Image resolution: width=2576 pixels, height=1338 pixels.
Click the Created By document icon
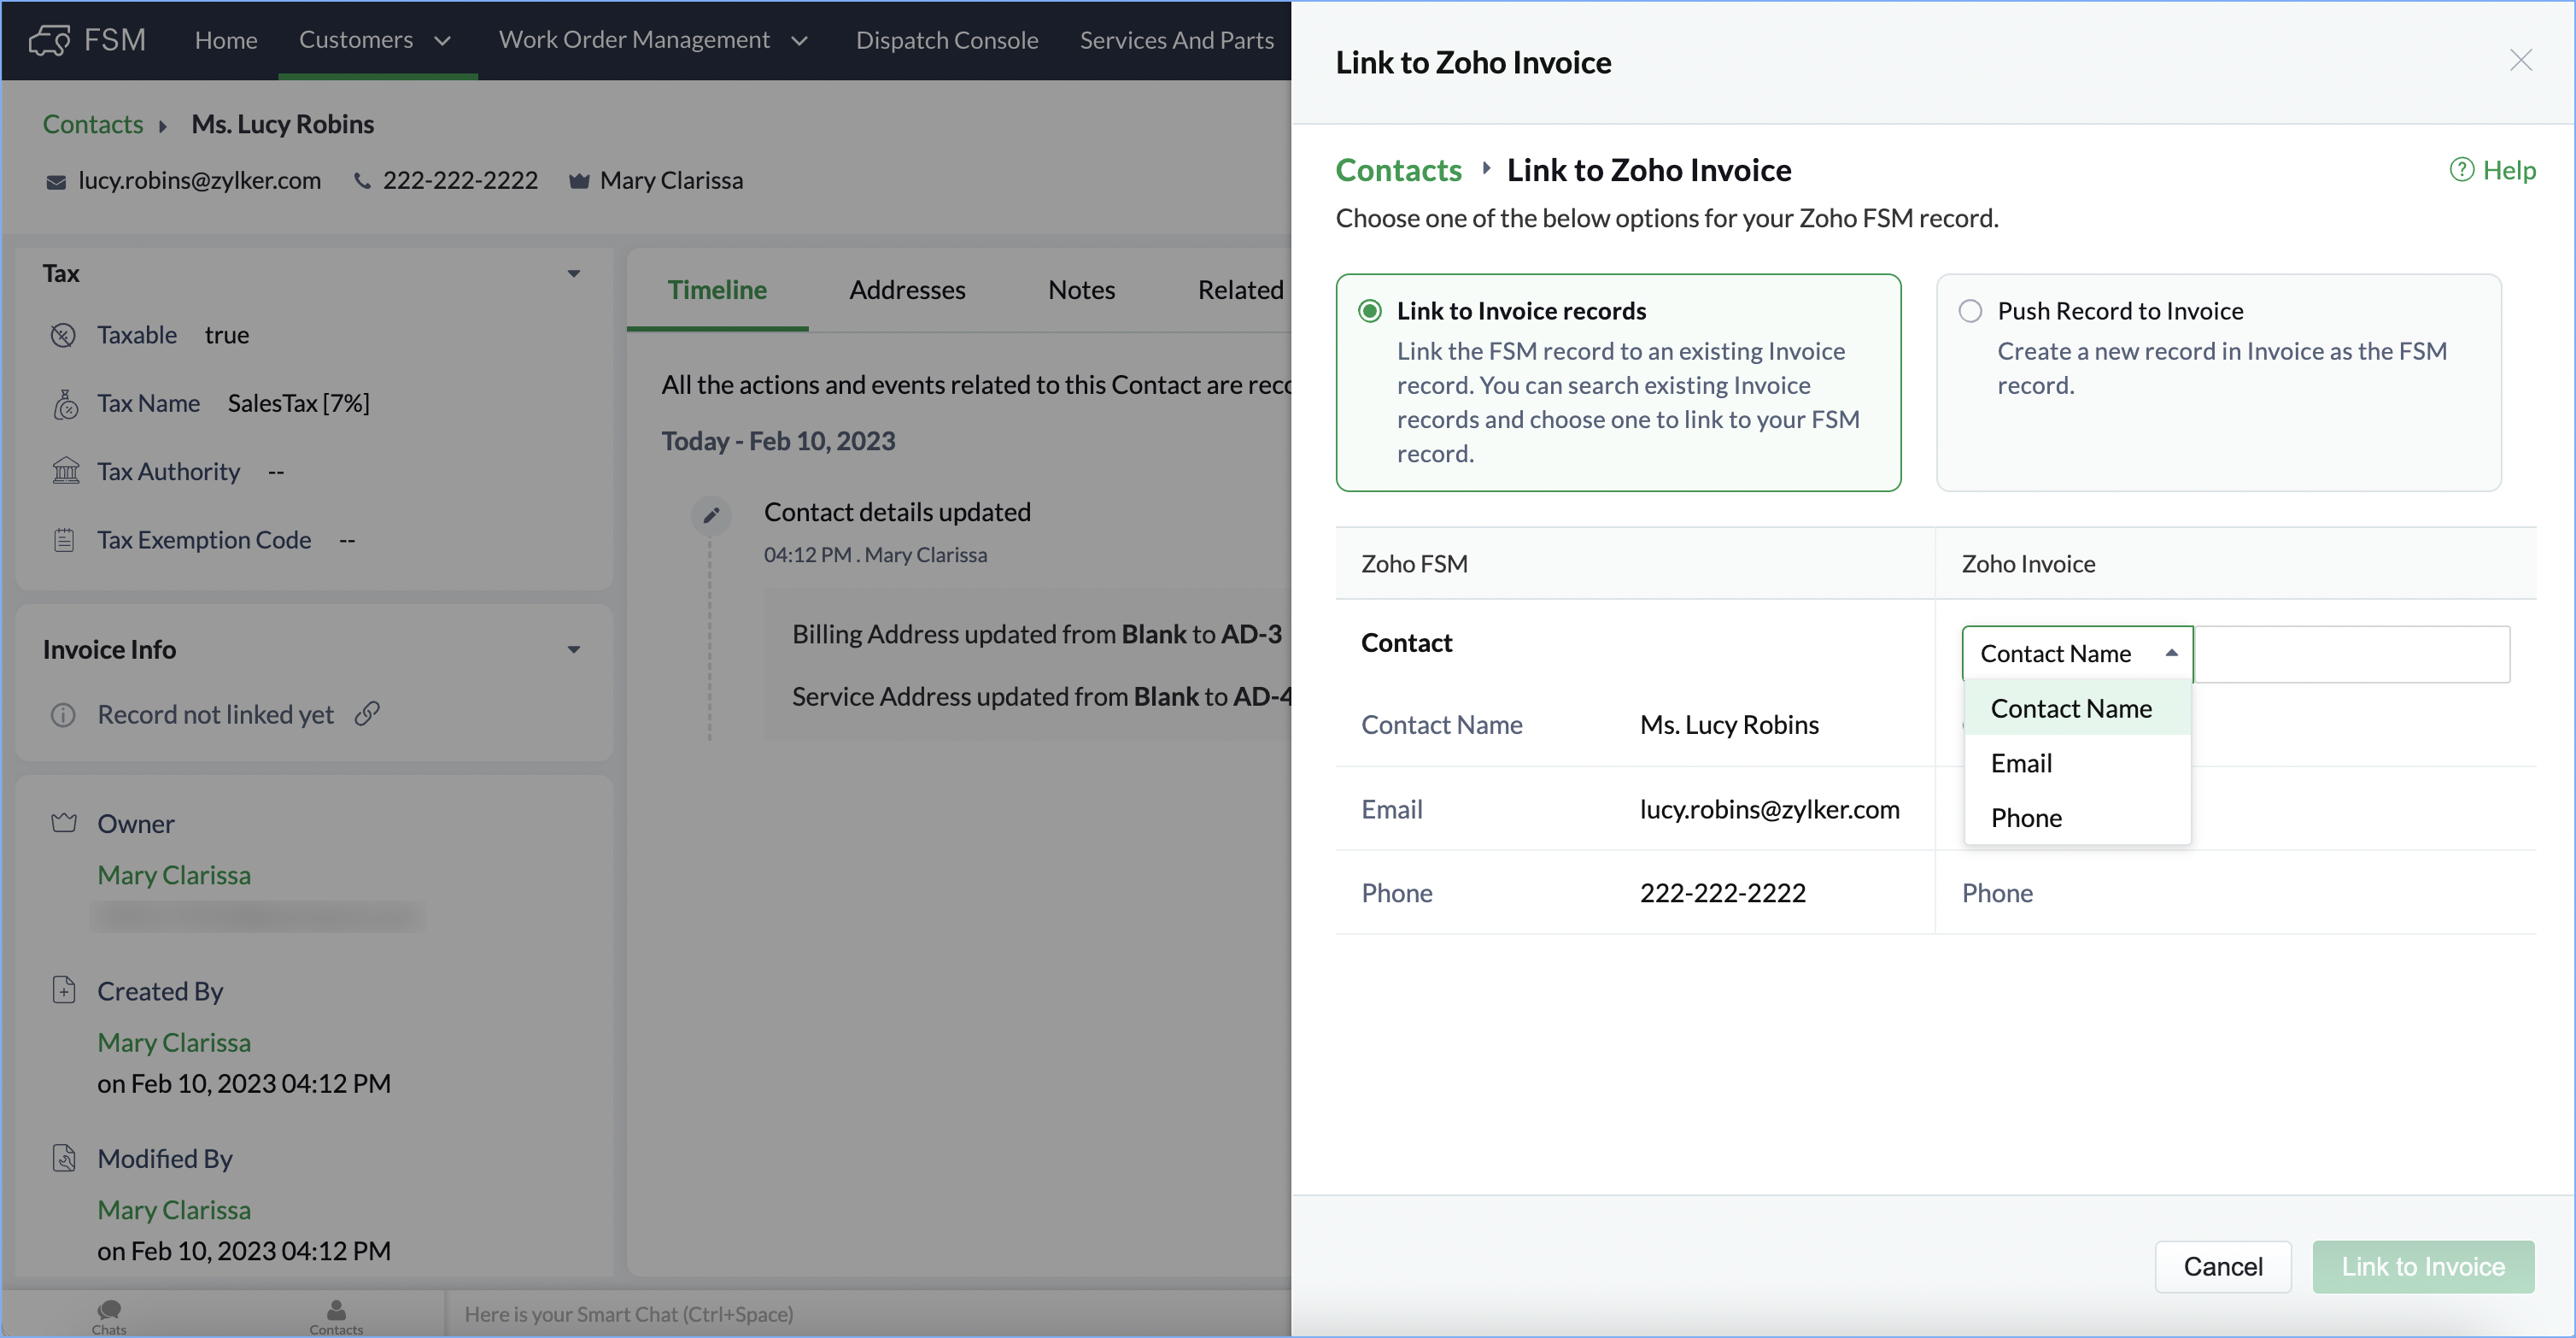point(64,990)
